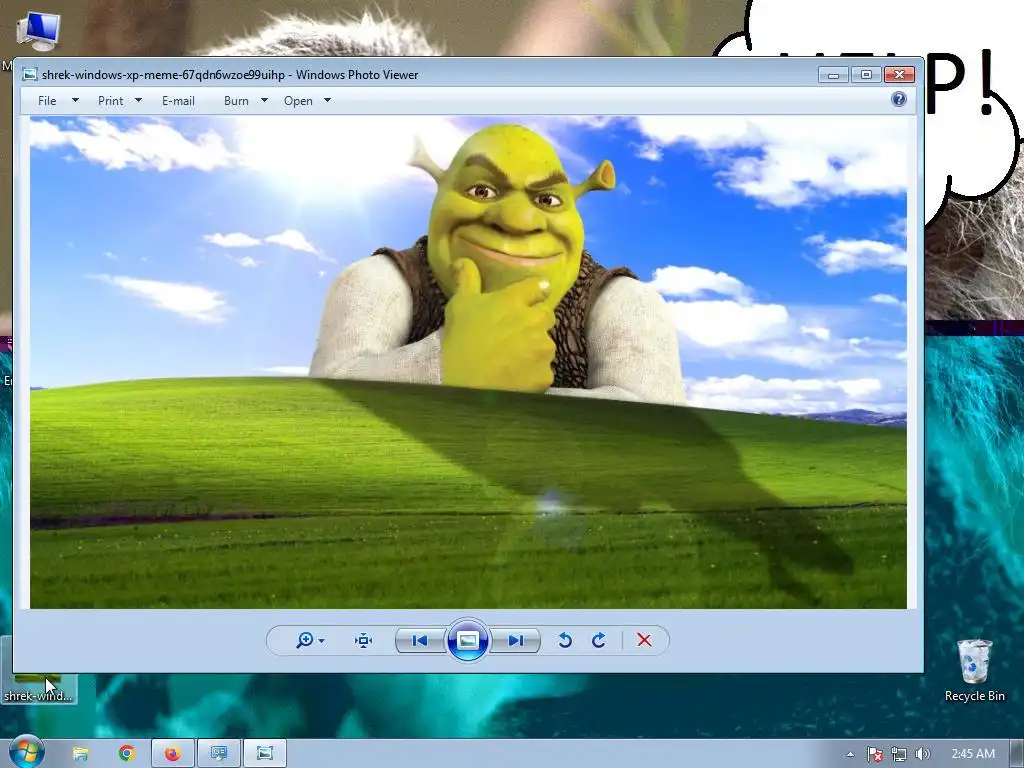
Task: Open the magnifier zoom tool in Photo Viewer
Action: 304,640
